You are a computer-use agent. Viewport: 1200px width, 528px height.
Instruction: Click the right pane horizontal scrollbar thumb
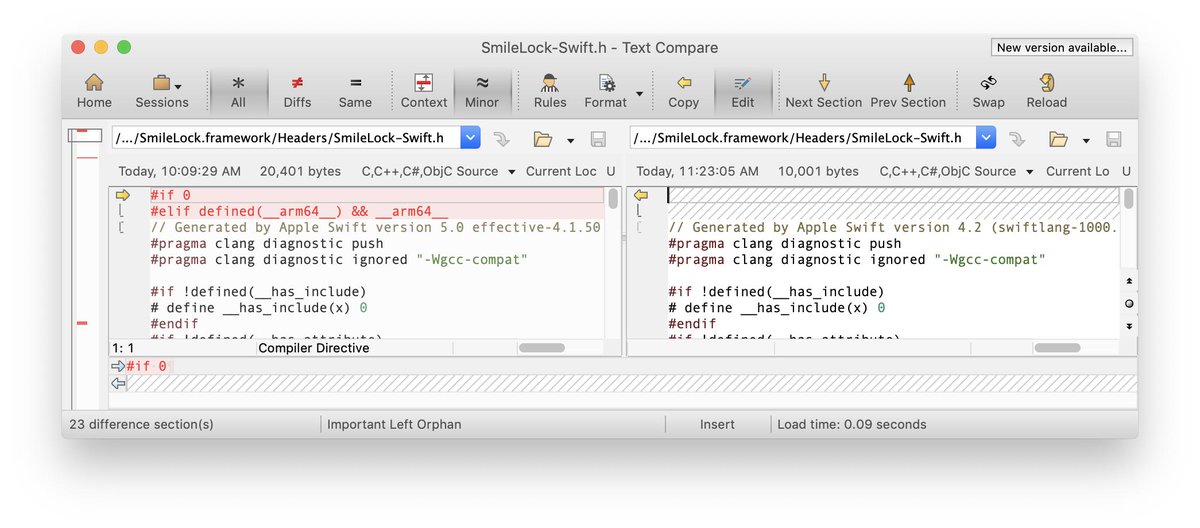tap(1057, 348)
